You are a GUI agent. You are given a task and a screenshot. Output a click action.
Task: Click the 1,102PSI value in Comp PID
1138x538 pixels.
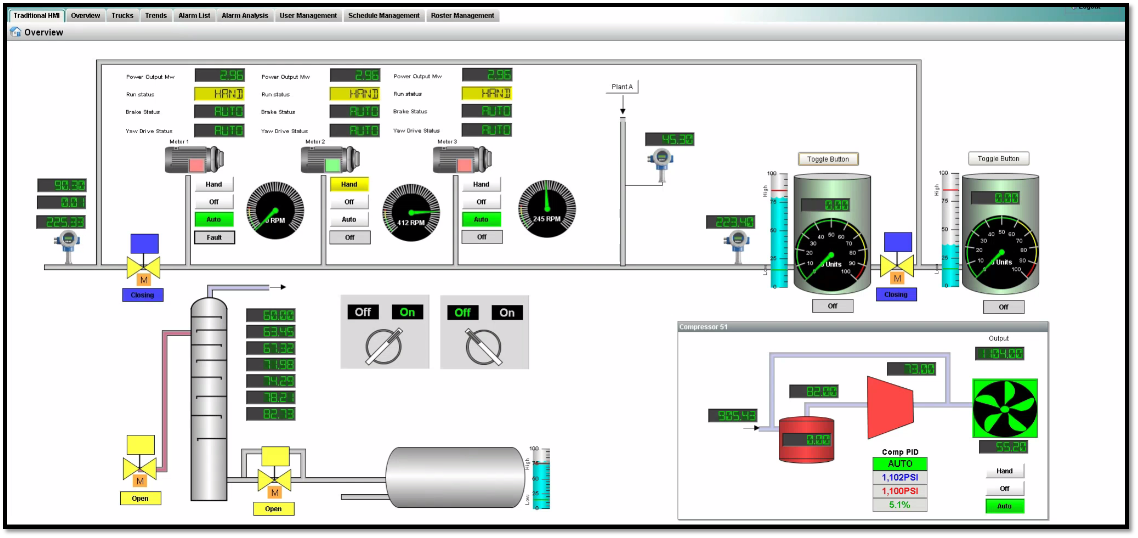(900, 478)
